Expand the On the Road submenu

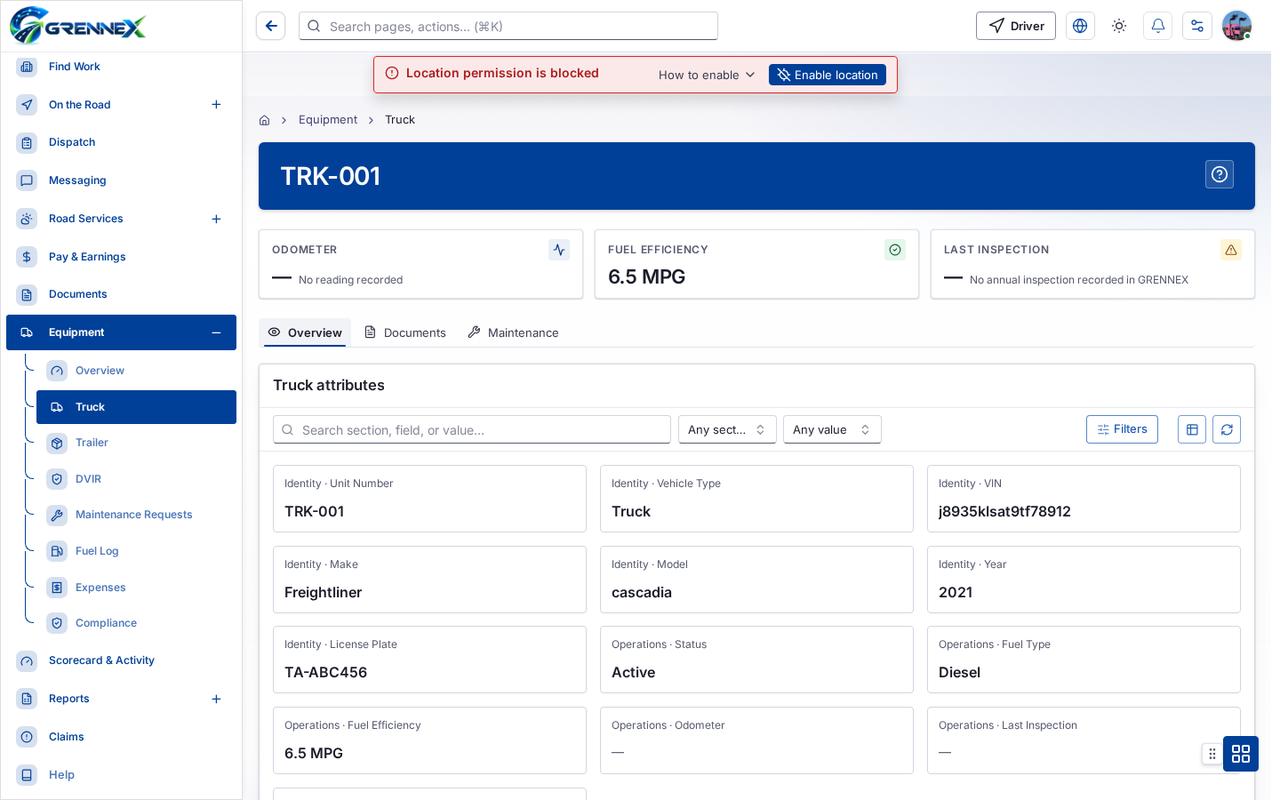pyautogui.click(x=216, y=104)
